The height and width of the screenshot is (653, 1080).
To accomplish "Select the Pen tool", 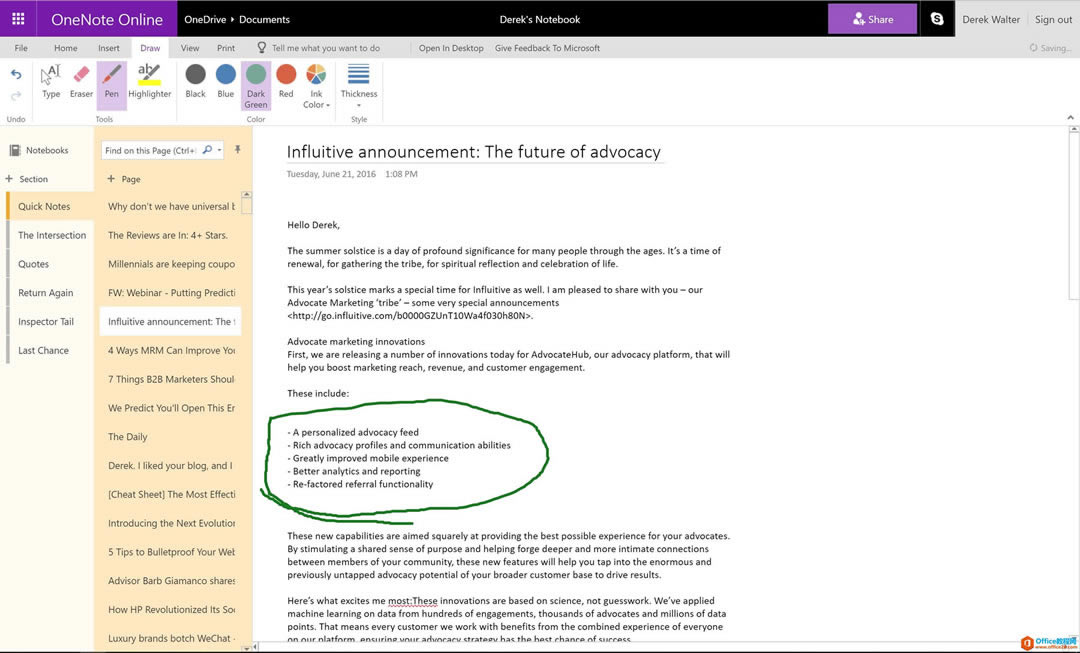I will click(111, 82).
